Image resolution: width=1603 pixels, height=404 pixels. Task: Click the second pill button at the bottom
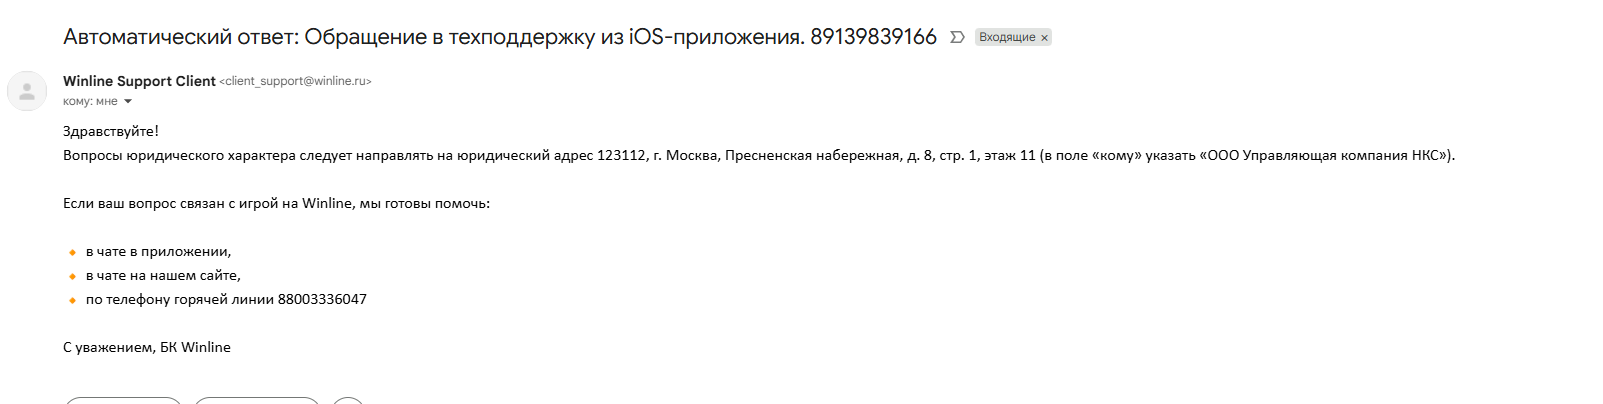tap(257, 400)
